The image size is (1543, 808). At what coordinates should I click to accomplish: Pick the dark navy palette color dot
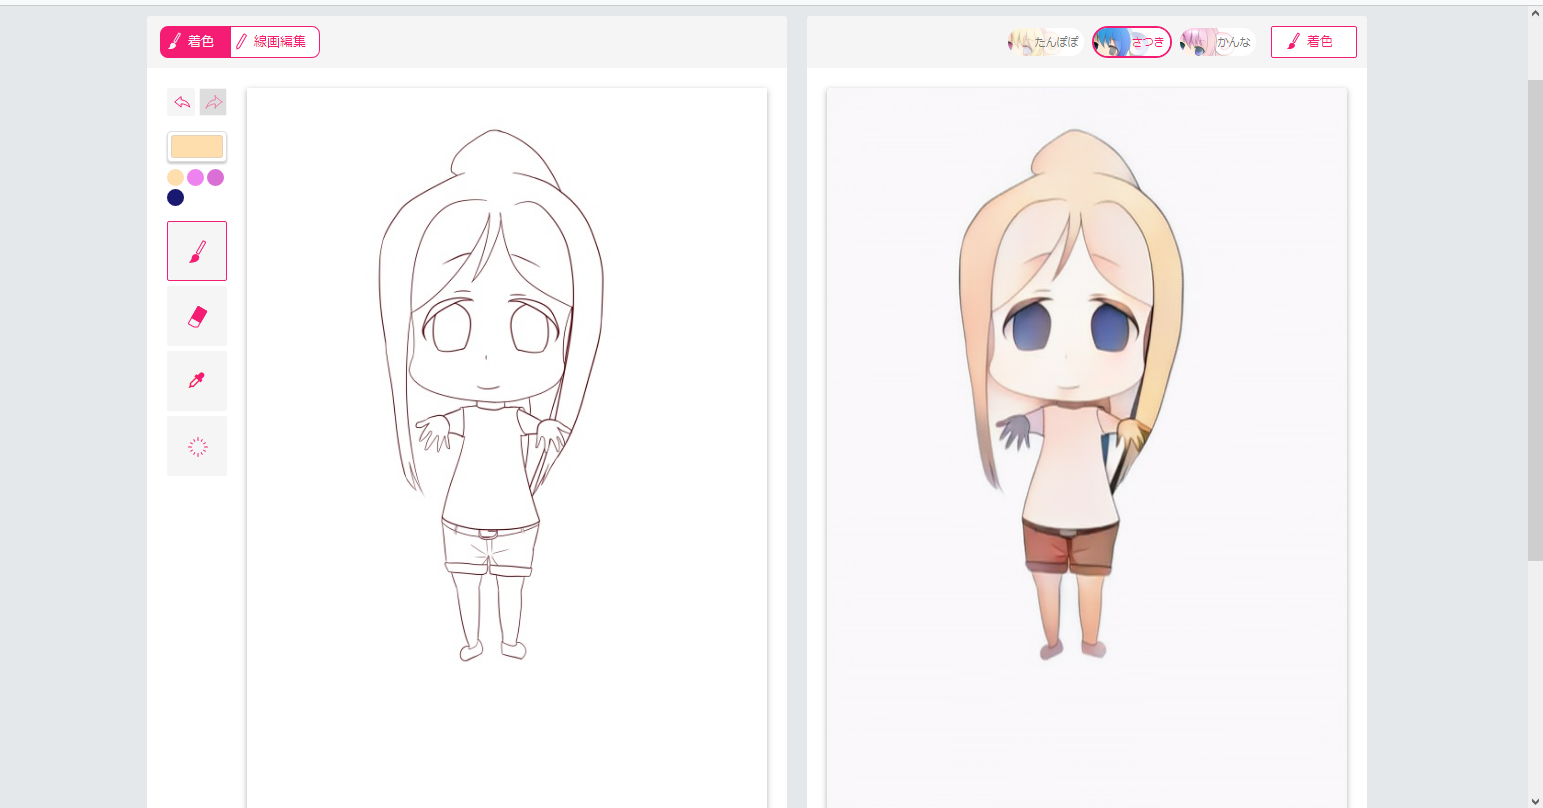(x=175, y=198)
